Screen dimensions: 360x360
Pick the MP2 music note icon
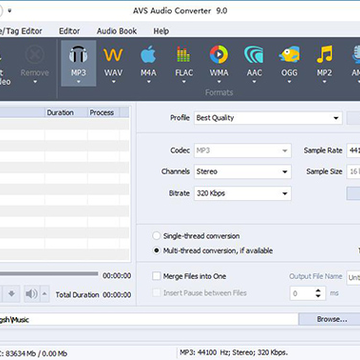tap(324, 55)
